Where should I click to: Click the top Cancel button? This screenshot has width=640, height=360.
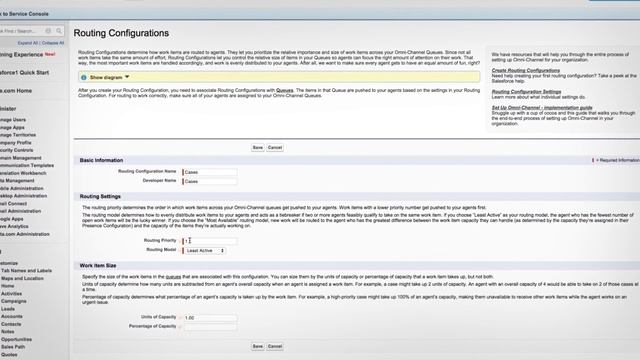(275, 147)
